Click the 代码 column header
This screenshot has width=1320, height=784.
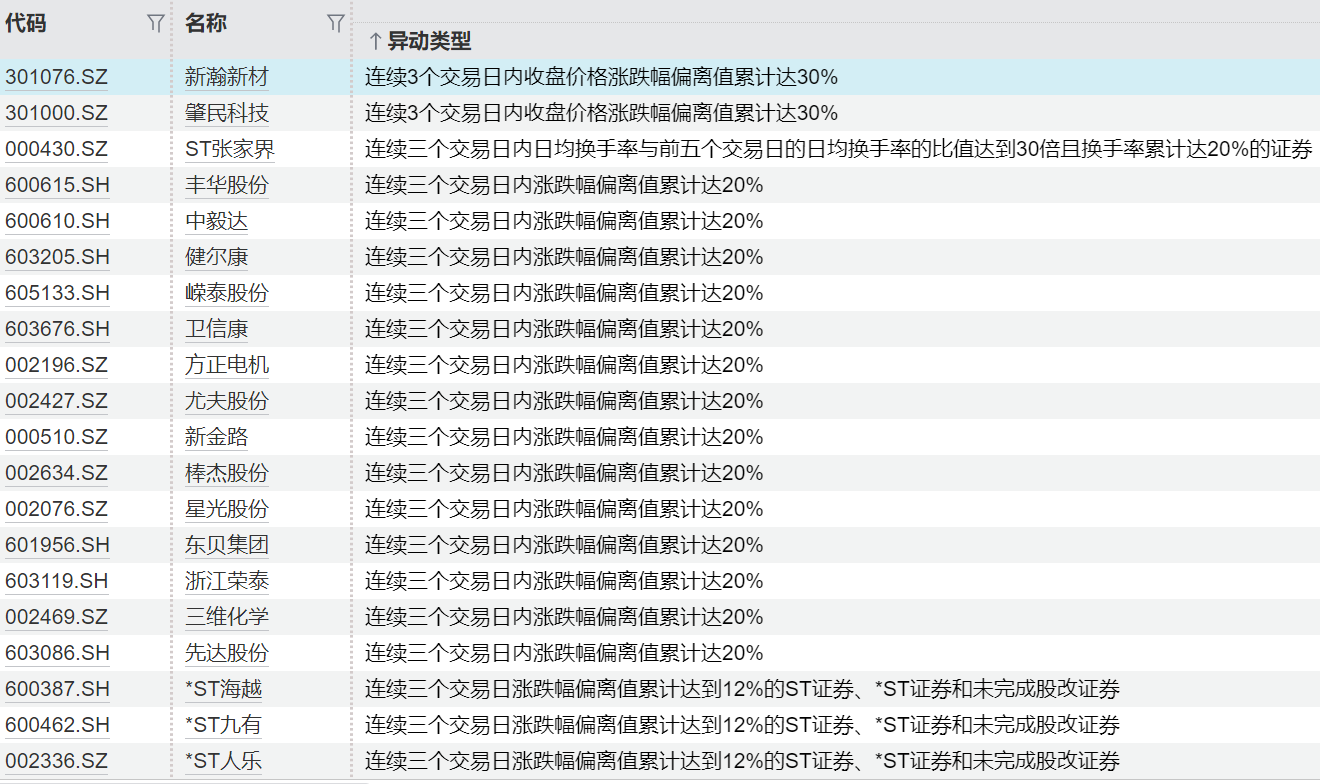click(x=26, y=24)
